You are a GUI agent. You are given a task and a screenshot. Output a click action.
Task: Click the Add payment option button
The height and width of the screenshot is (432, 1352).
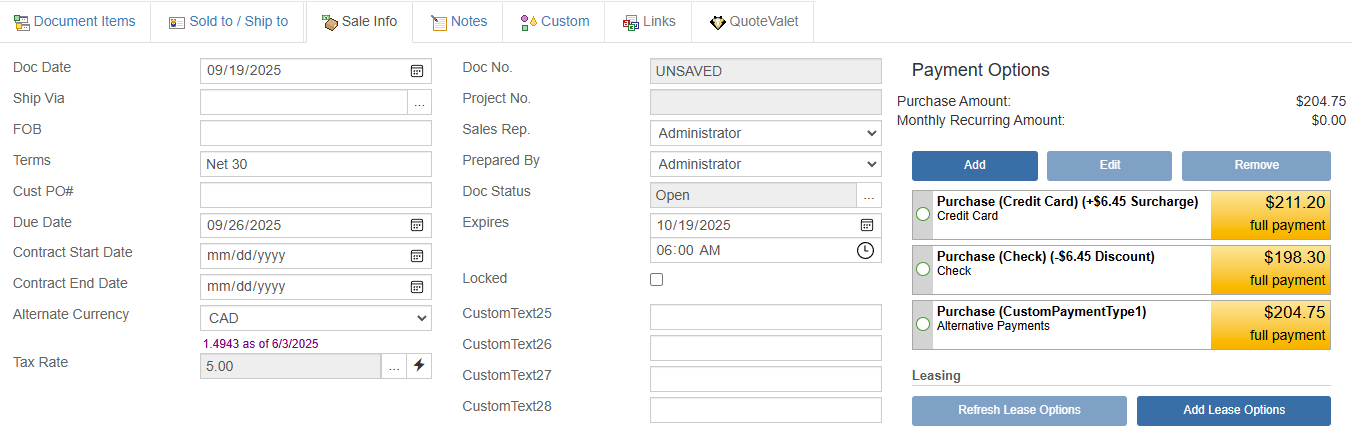[x=974, y=165]
